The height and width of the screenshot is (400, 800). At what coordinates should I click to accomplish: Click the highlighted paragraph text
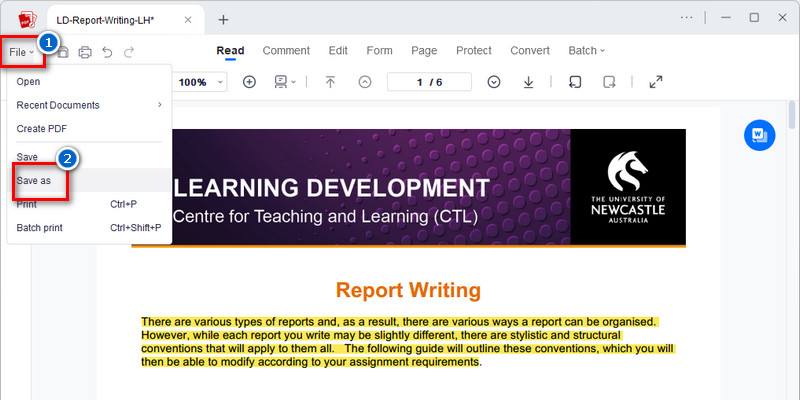pyautogui.click(x=408, y=342)
